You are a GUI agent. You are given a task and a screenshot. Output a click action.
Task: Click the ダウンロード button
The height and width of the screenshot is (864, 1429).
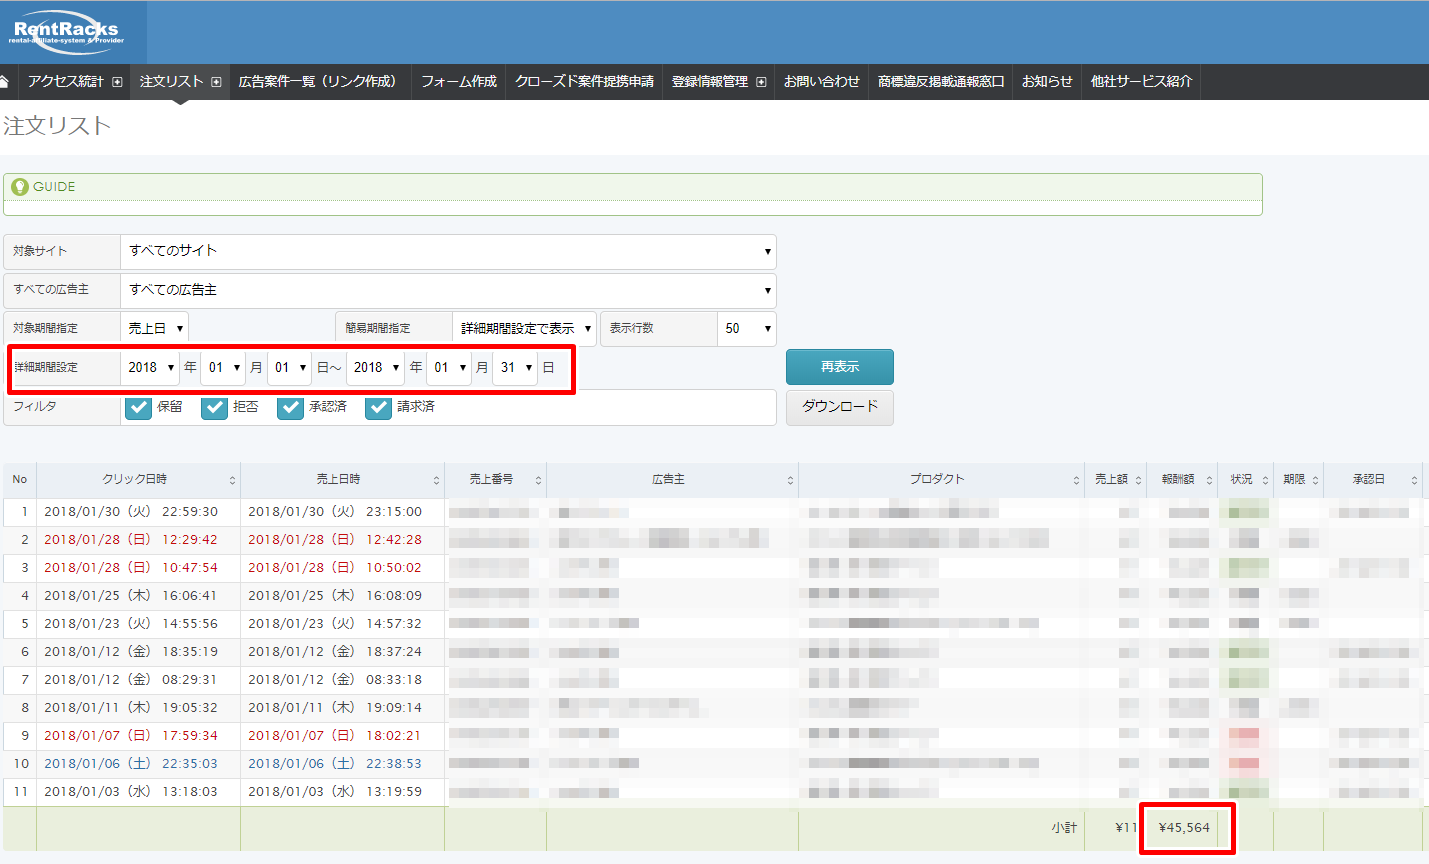point(839,407)
